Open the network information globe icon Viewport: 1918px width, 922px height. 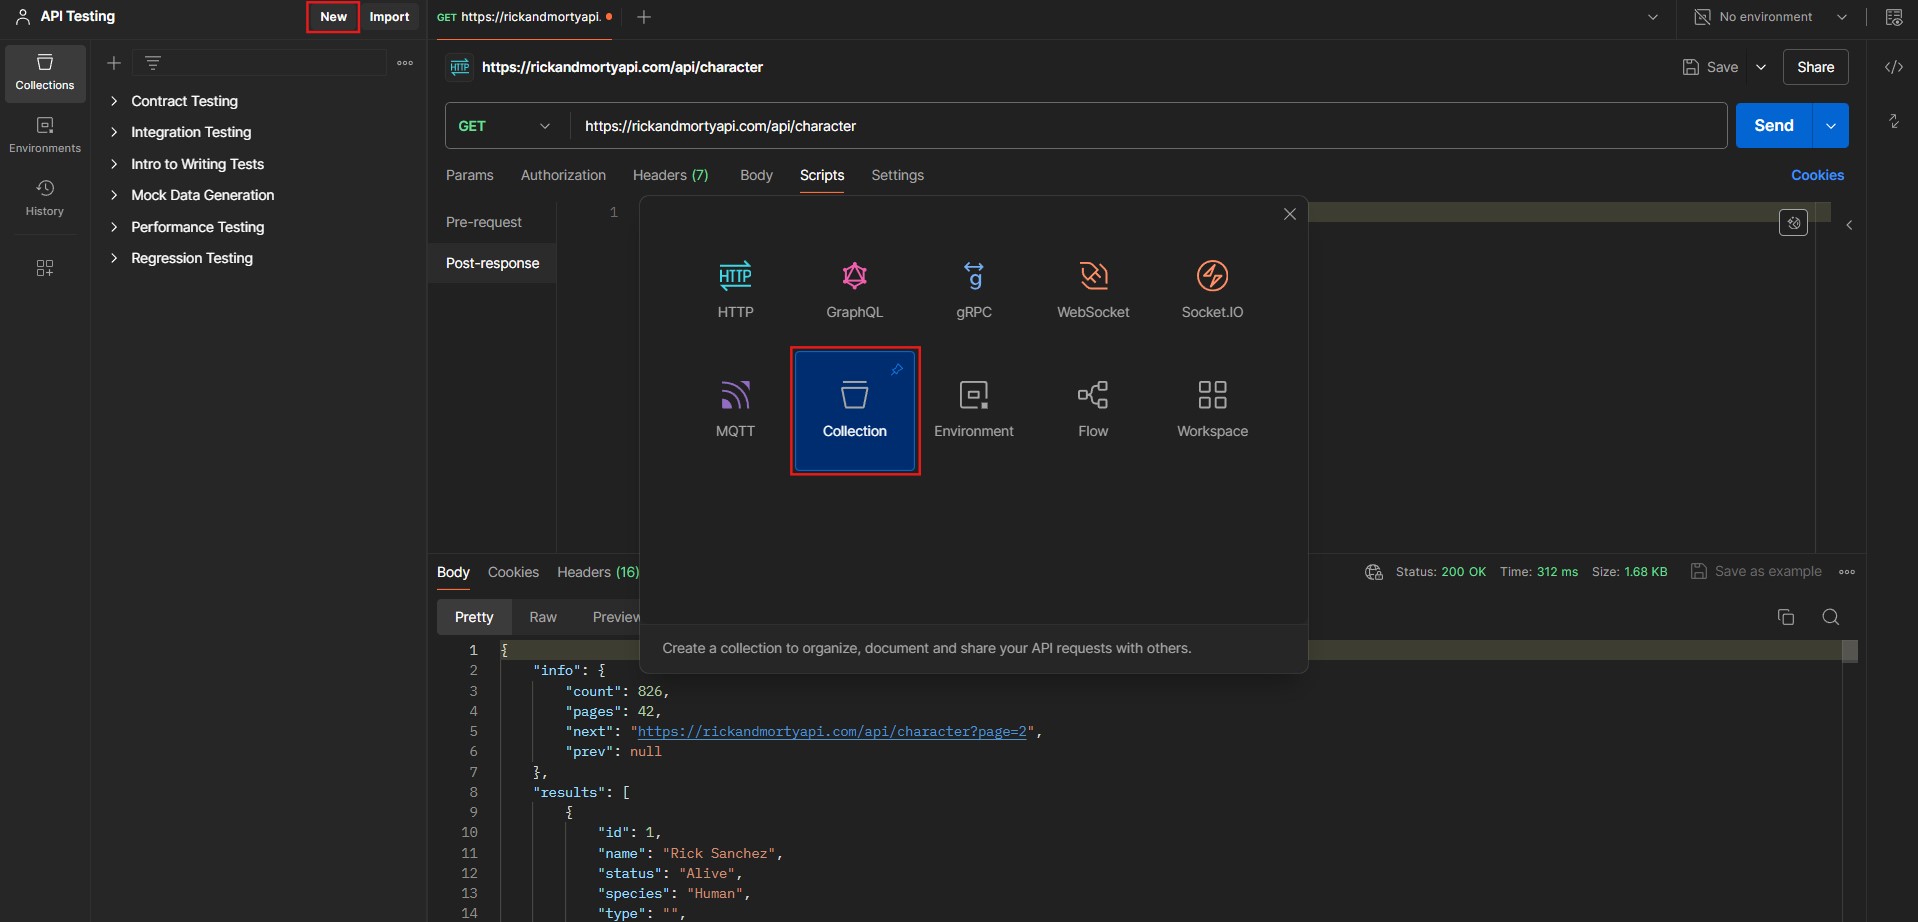(x=1374, y=572)
